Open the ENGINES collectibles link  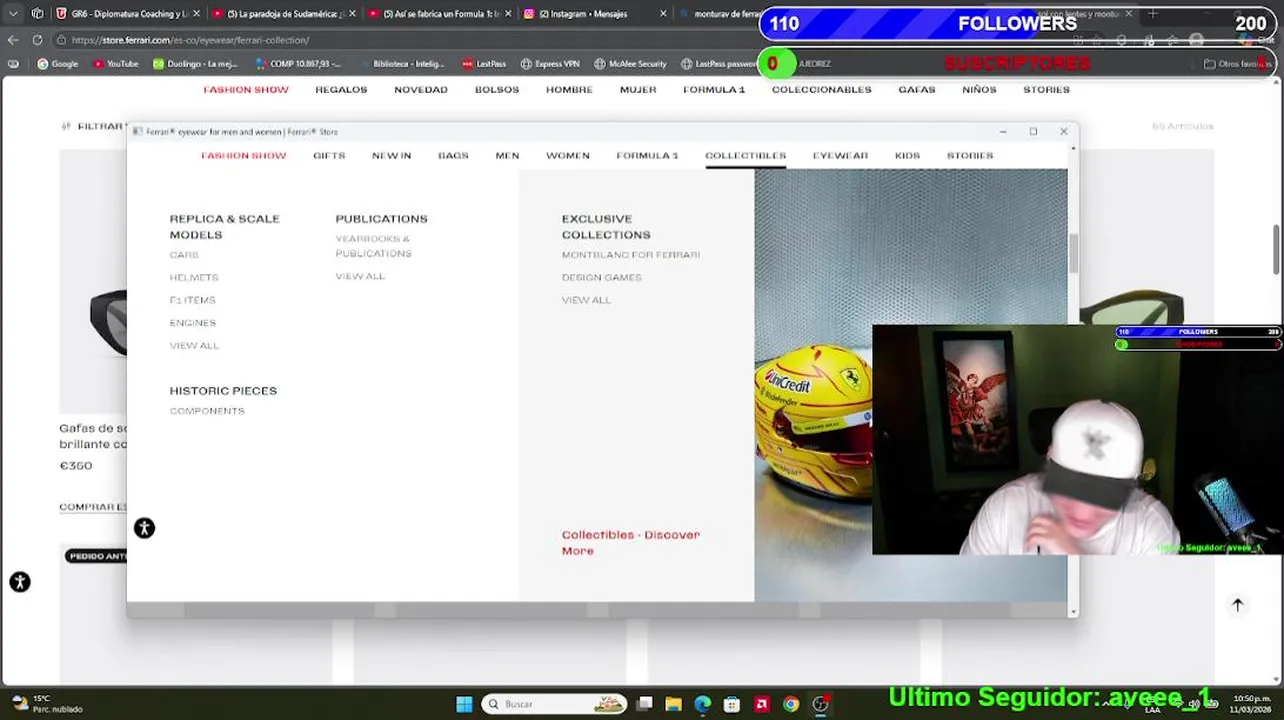coord(193,323)
